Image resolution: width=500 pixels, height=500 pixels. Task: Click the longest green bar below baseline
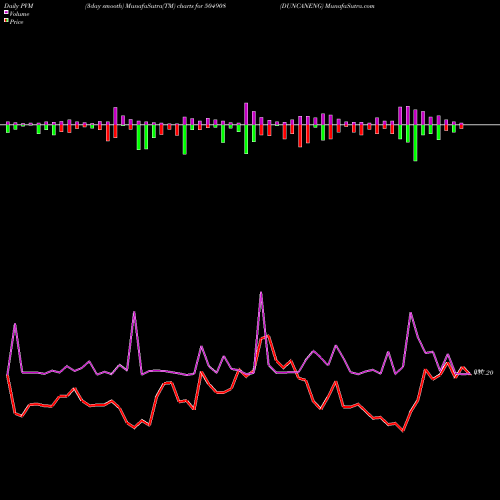pos(415,143)
